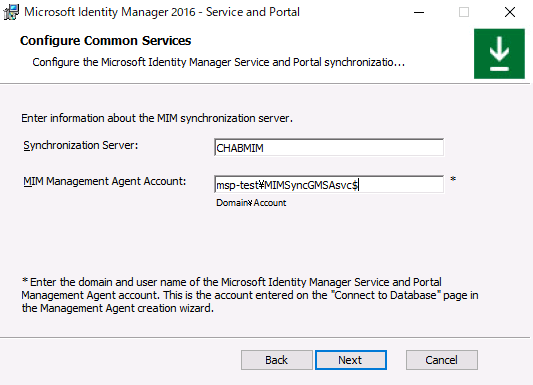Click the Domain\Account hint text
This screenshot has width=533, height=385.
pyautogui.click(x=251, y=203)
